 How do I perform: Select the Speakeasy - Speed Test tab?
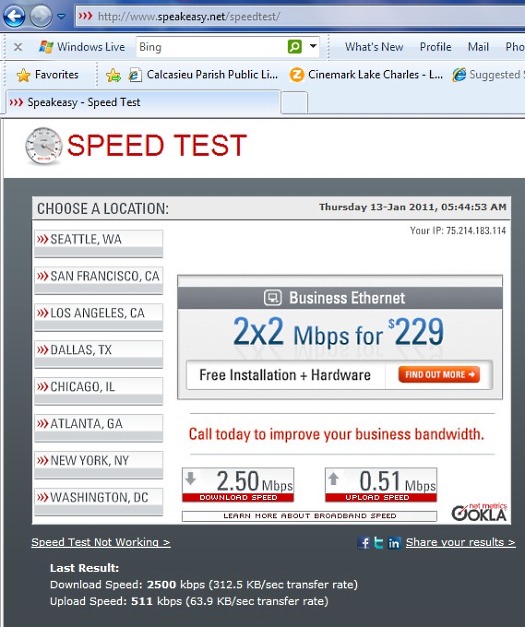click(x=143, y=102)
